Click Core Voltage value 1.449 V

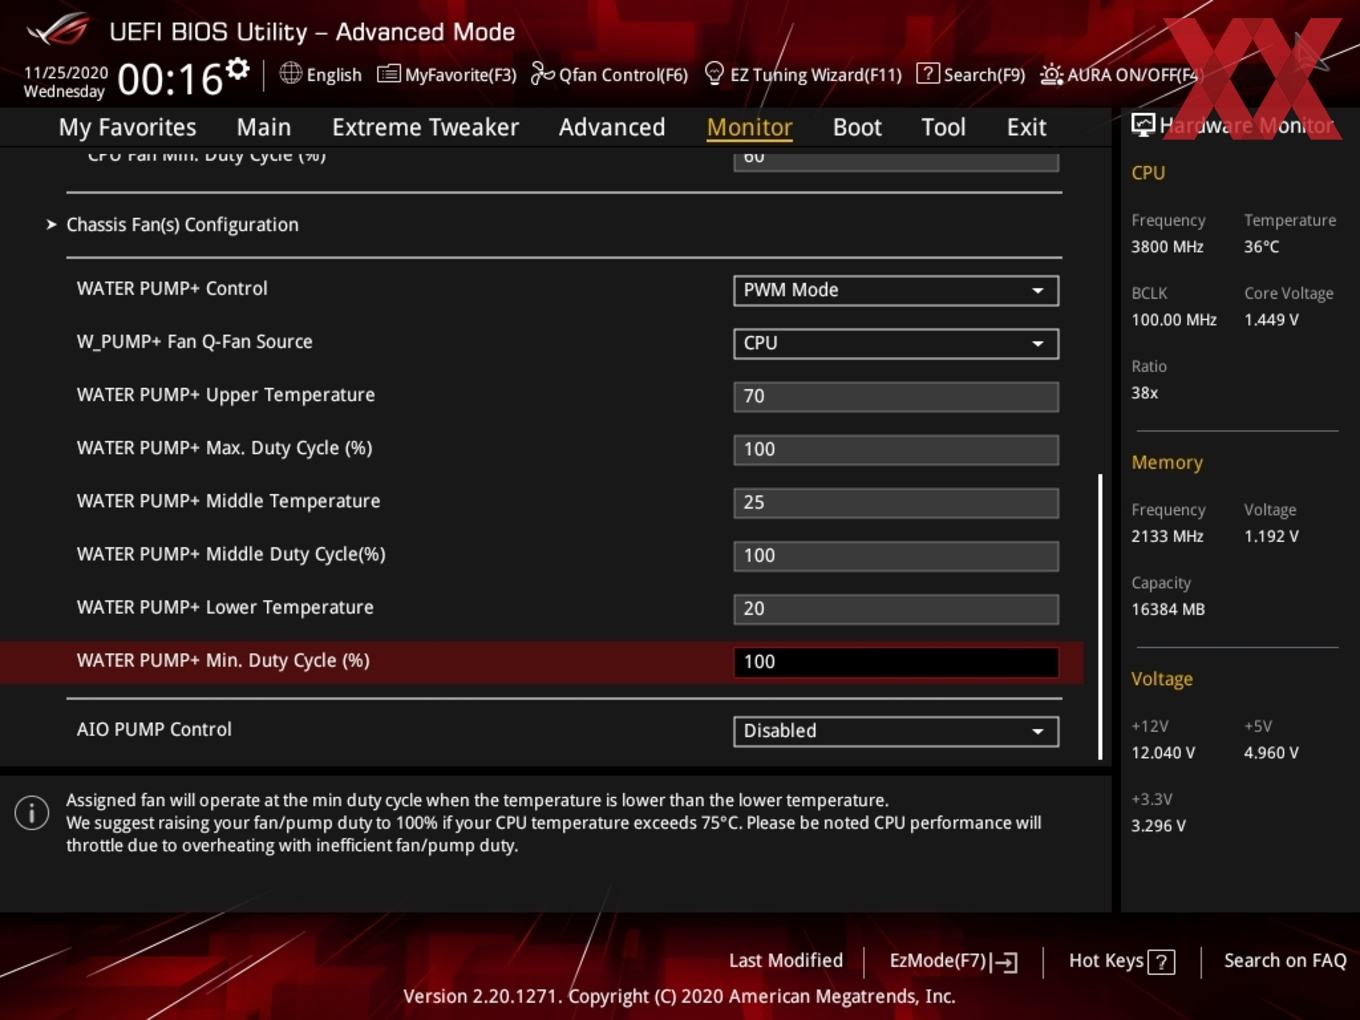1271,320
